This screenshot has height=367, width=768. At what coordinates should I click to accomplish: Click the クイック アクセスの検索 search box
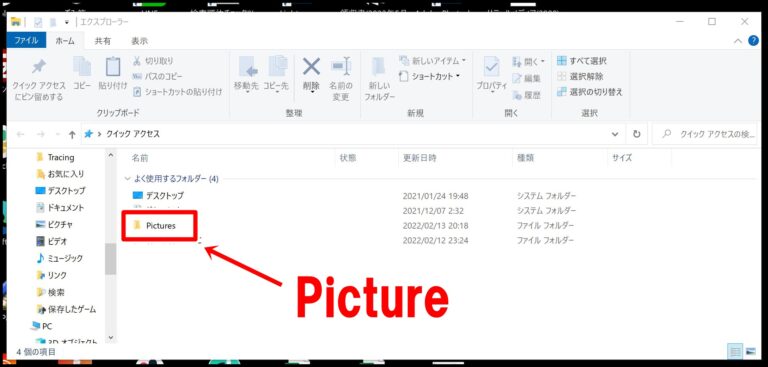tap(705, 134)
